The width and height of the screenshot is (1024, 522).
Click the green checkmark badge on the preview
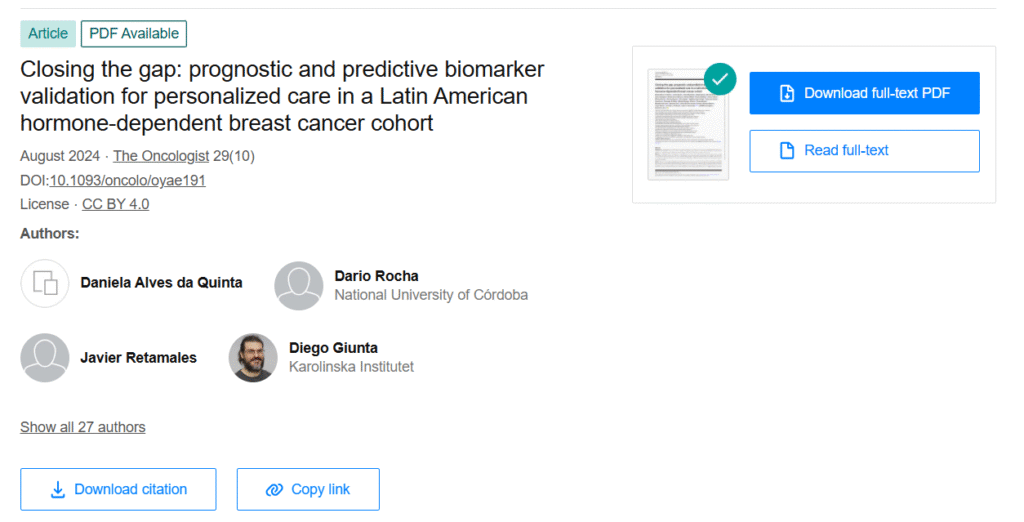click(x=720, y=79)
